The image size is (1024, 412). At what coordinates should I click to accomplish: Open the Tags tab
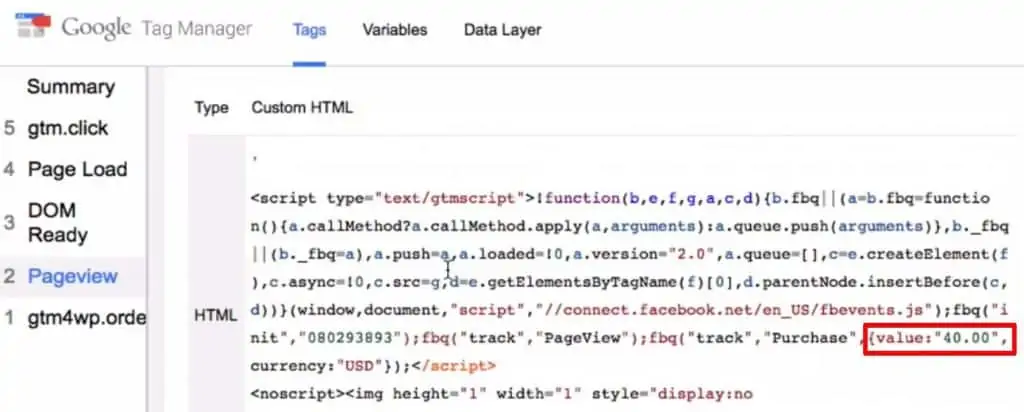click(310, 29)
